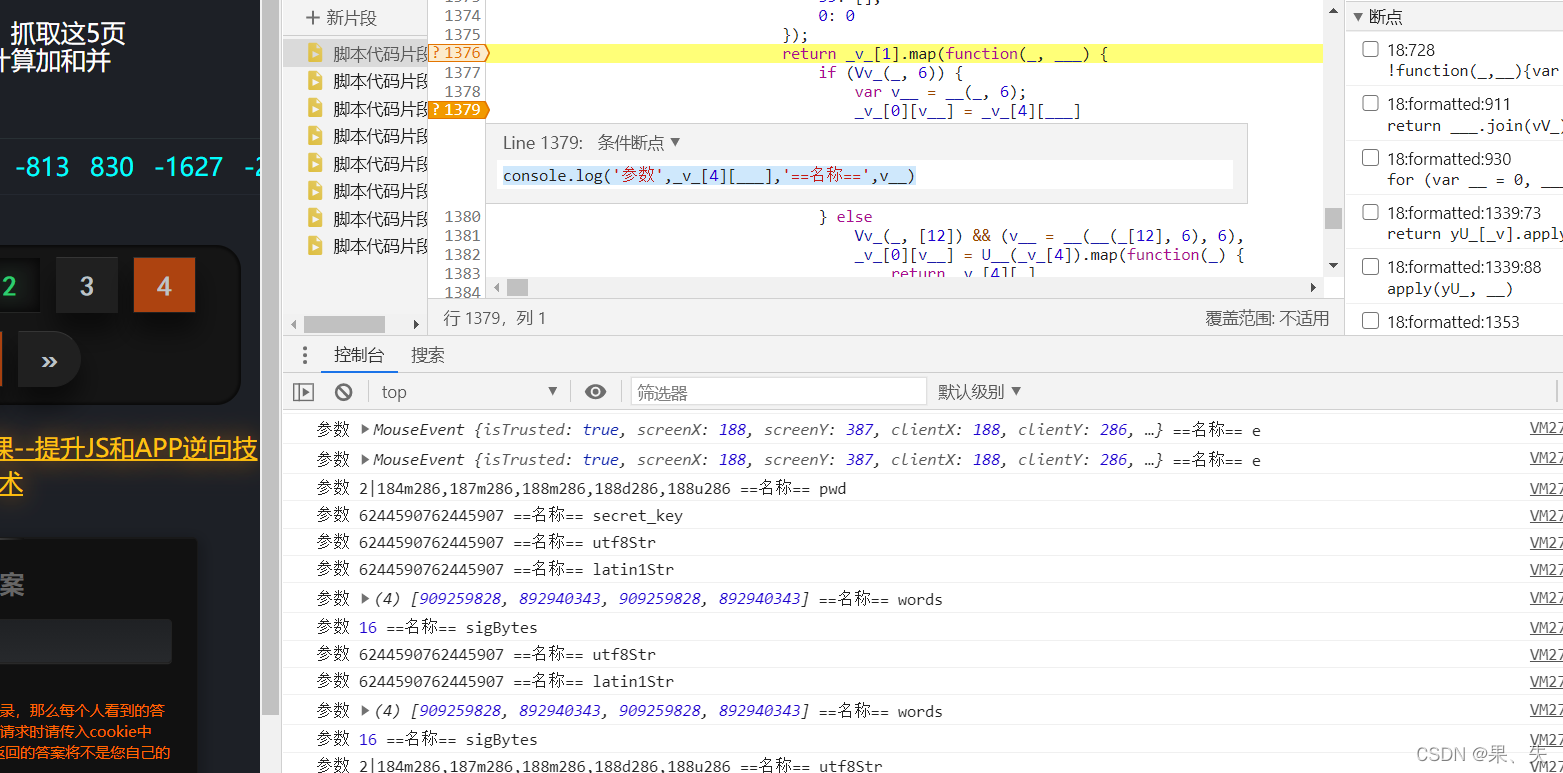Open the console three-dot options menu
Viewport: 1563px width, 773px height.
tap(304, 355)
